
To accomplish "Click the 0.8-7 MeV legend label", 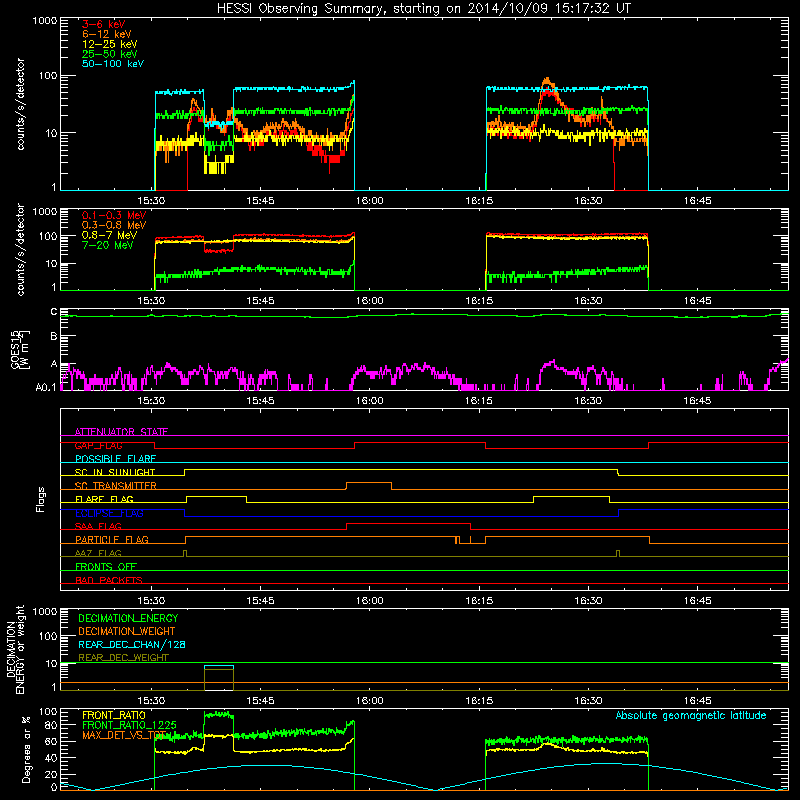I will click(109, 235).
